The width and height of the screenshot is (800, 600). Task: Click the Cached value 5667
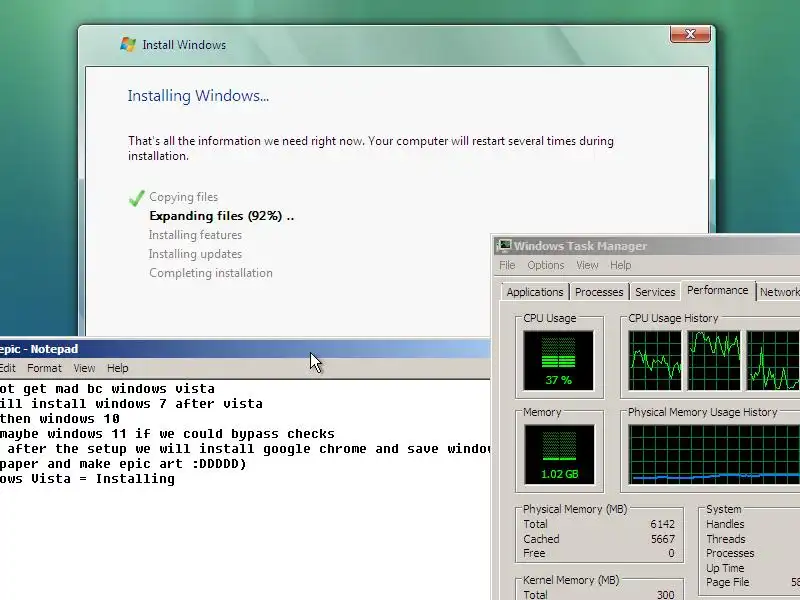[x=662, y=539]
